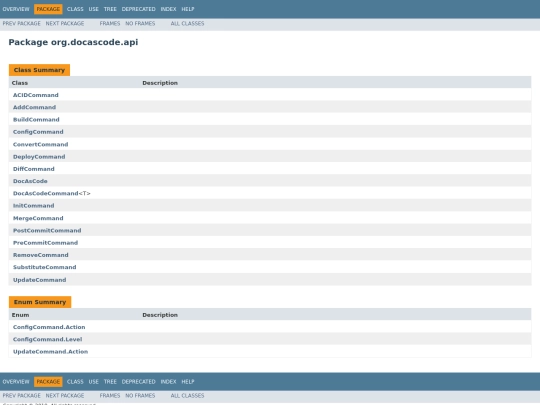
Task: Click the Enum Summary table caption
Action: 40,302
